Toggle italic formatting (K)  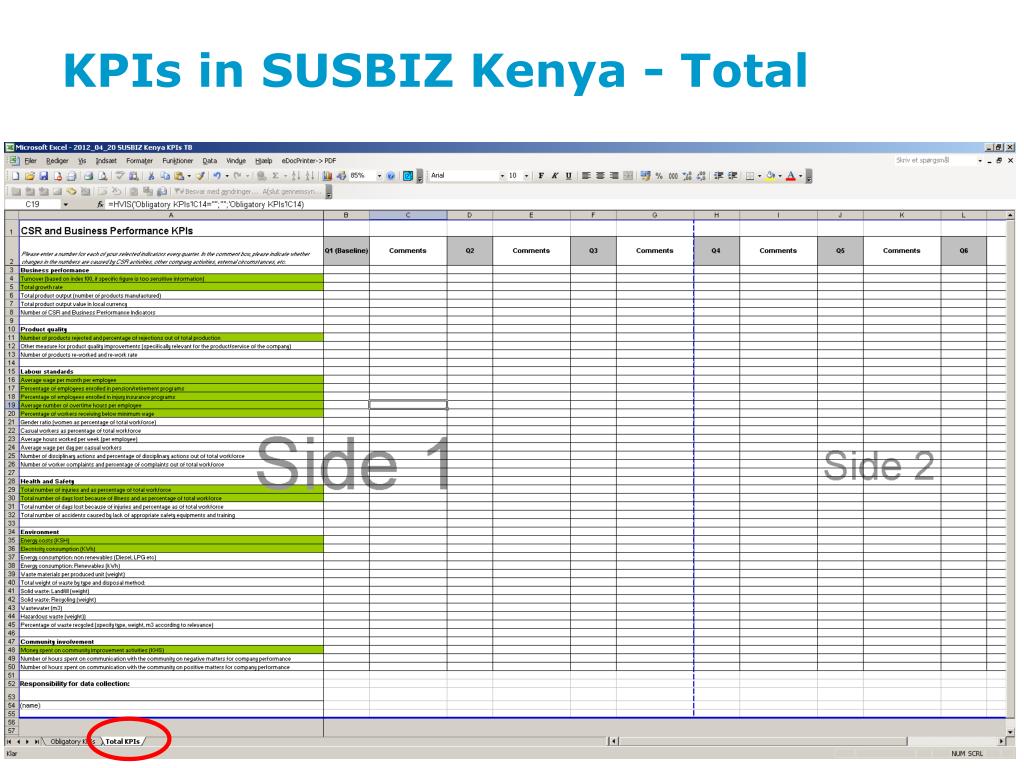click(x=555, y=176)
